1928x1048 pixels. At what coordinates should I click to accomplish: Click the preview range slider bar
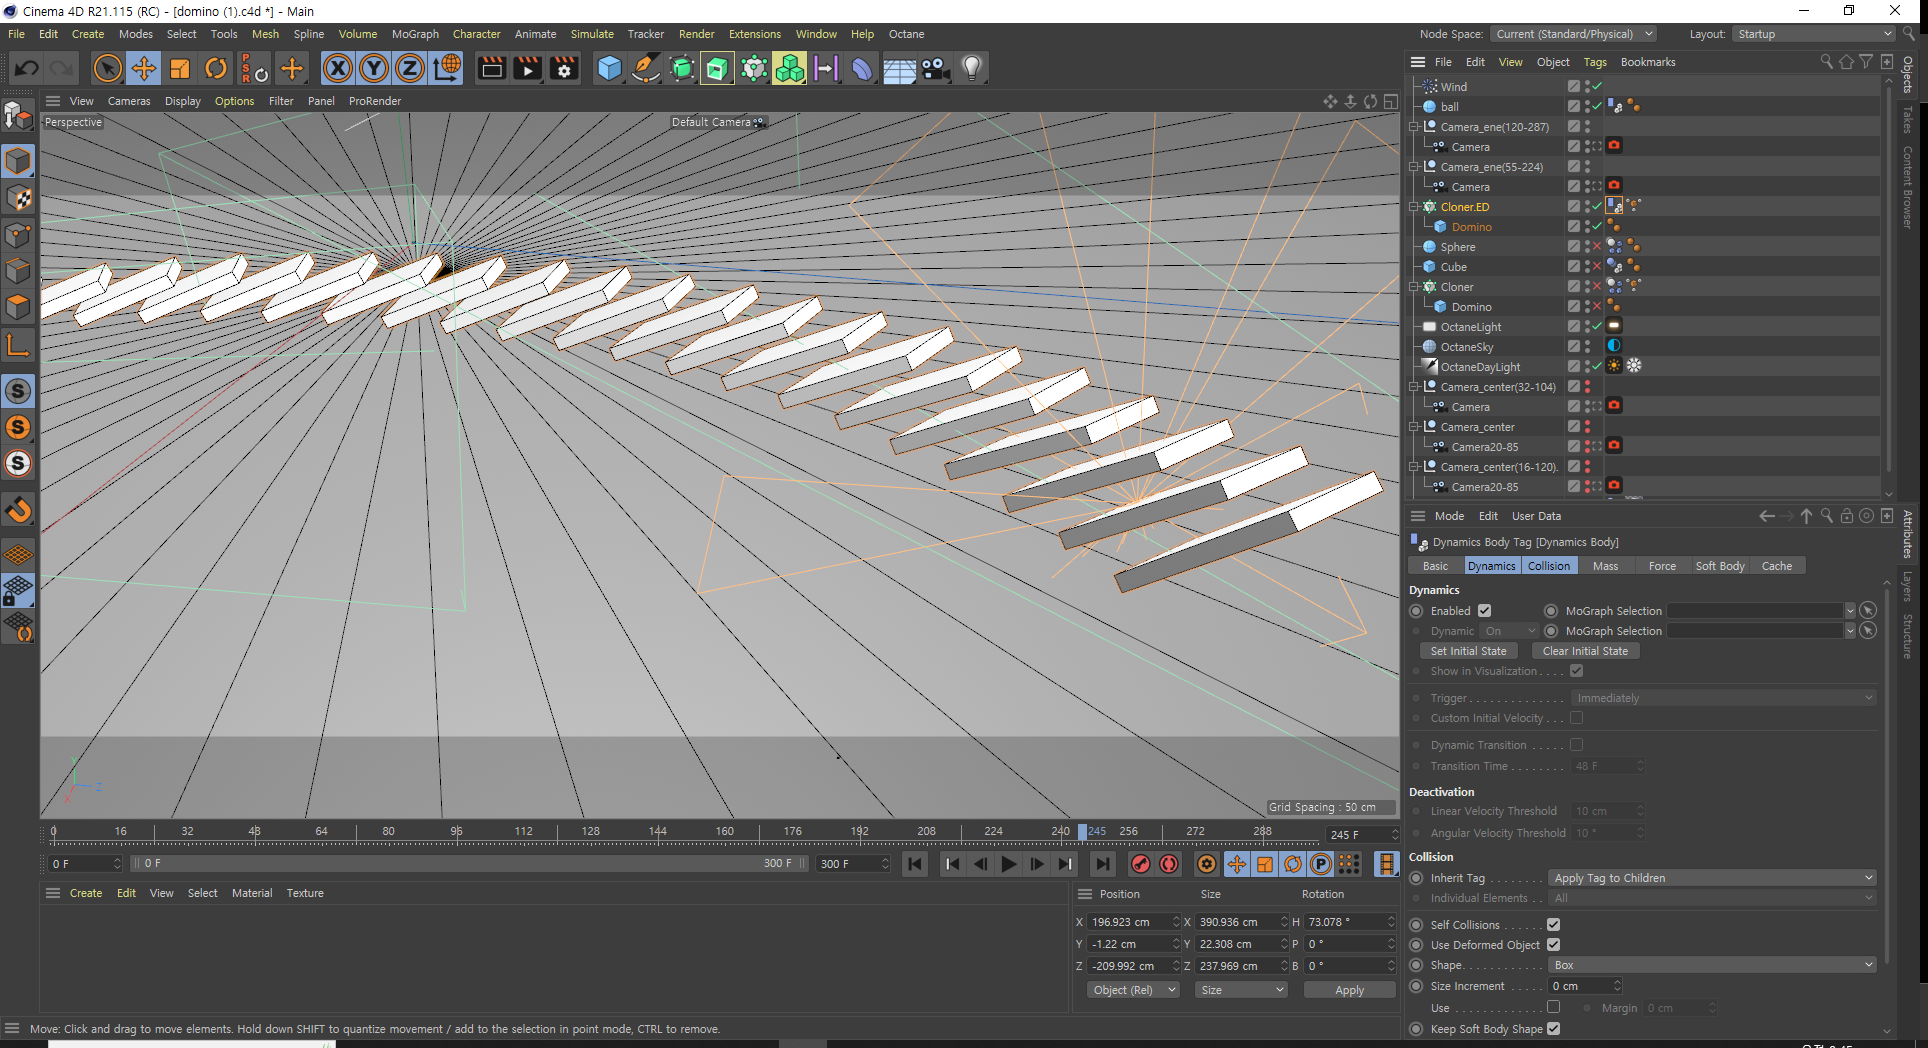[x=469, y=863]
